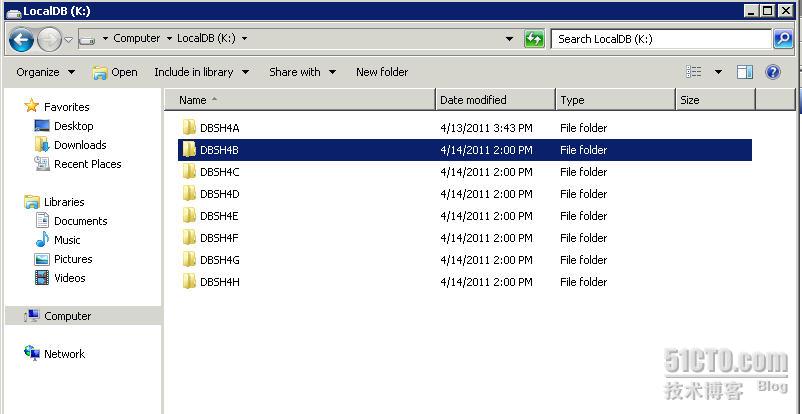Image resolution: width=802 pixels, height=414 pixels.
Task: Click the greyed Forward arrow button
Action: pyautogui.click(x=49, y=39)
